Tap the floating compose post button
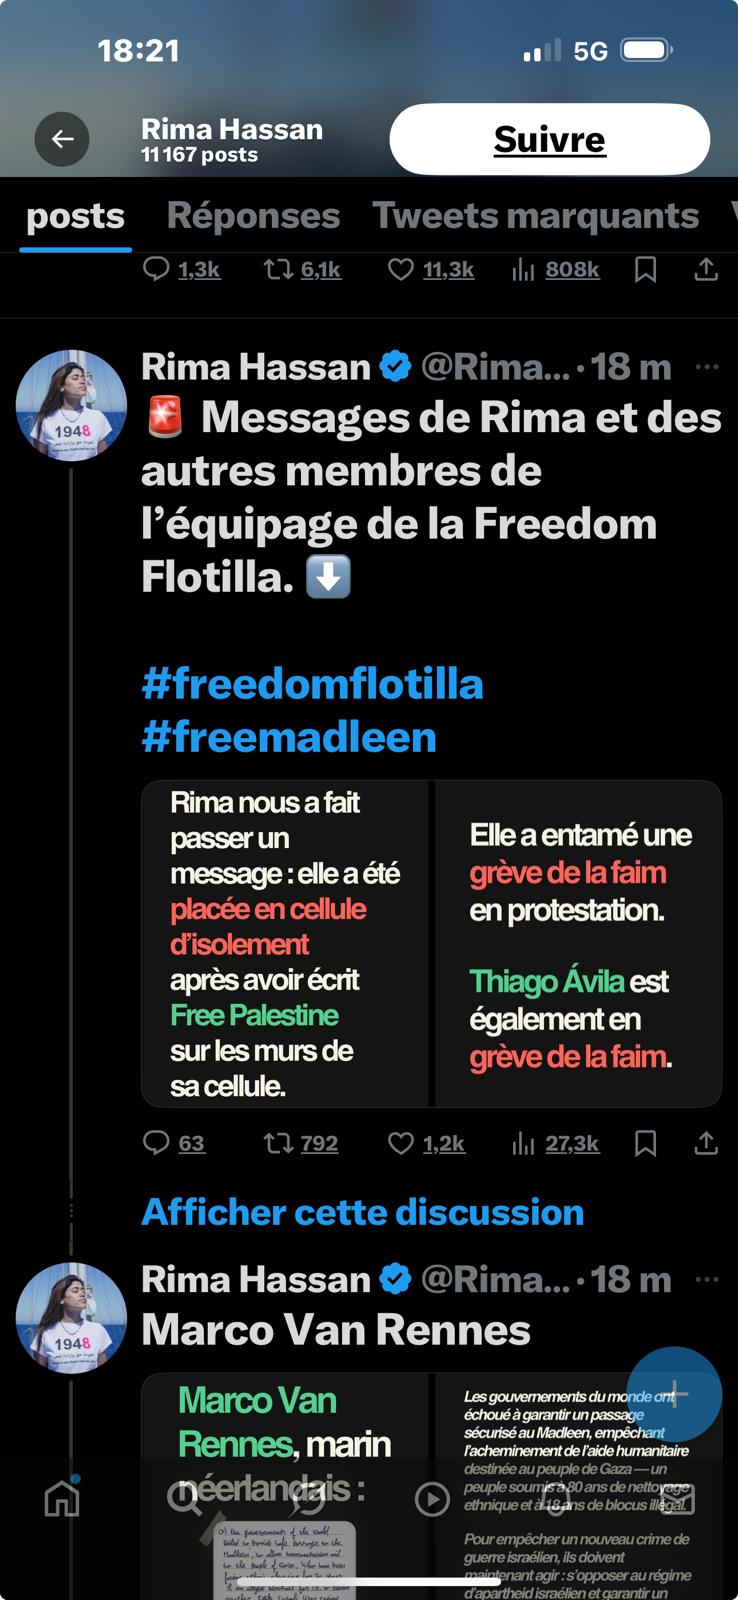The width and height of the screenshot is (738, 1600). tap(674, 1394)
